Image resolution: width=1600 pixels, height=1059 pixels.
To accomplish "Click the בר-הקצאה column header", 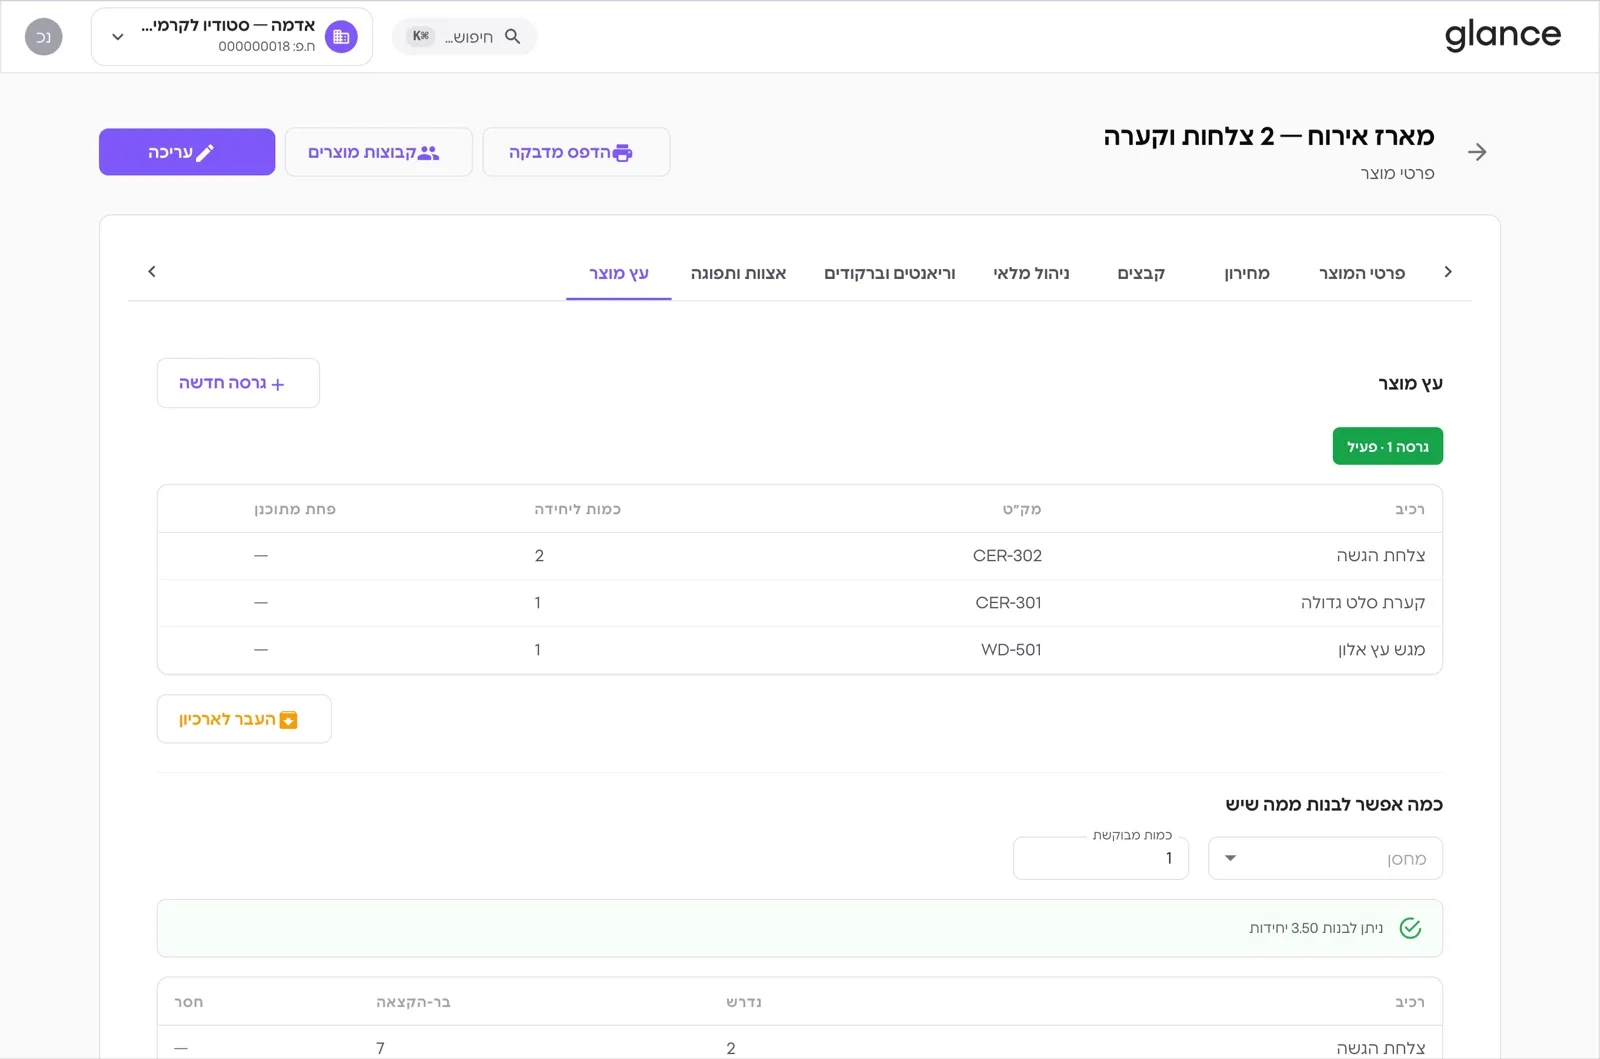I will (413, 1002).
